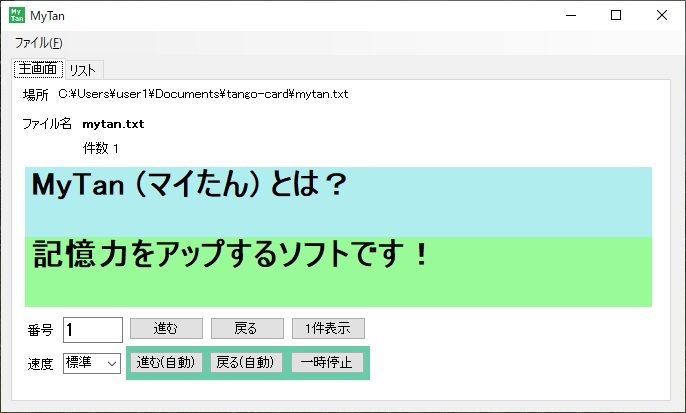Start auto-reverse with 戻る(自動)

[x=246, y=362]
